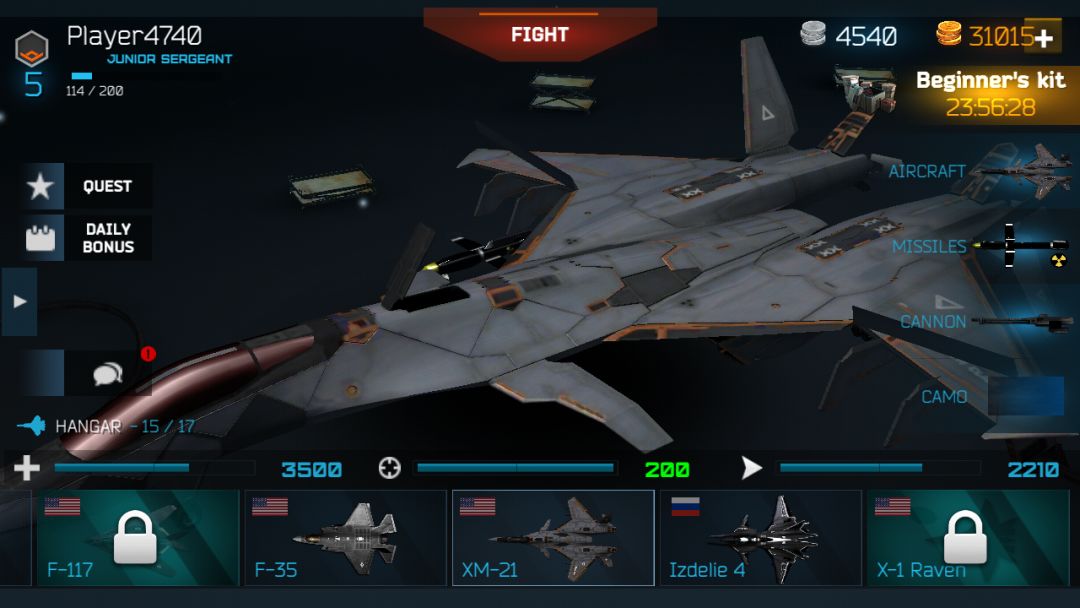This screenshot has width=1080, height=608.
Task: Start battle with the FIGHT button
Action: [x=540, y=34]
